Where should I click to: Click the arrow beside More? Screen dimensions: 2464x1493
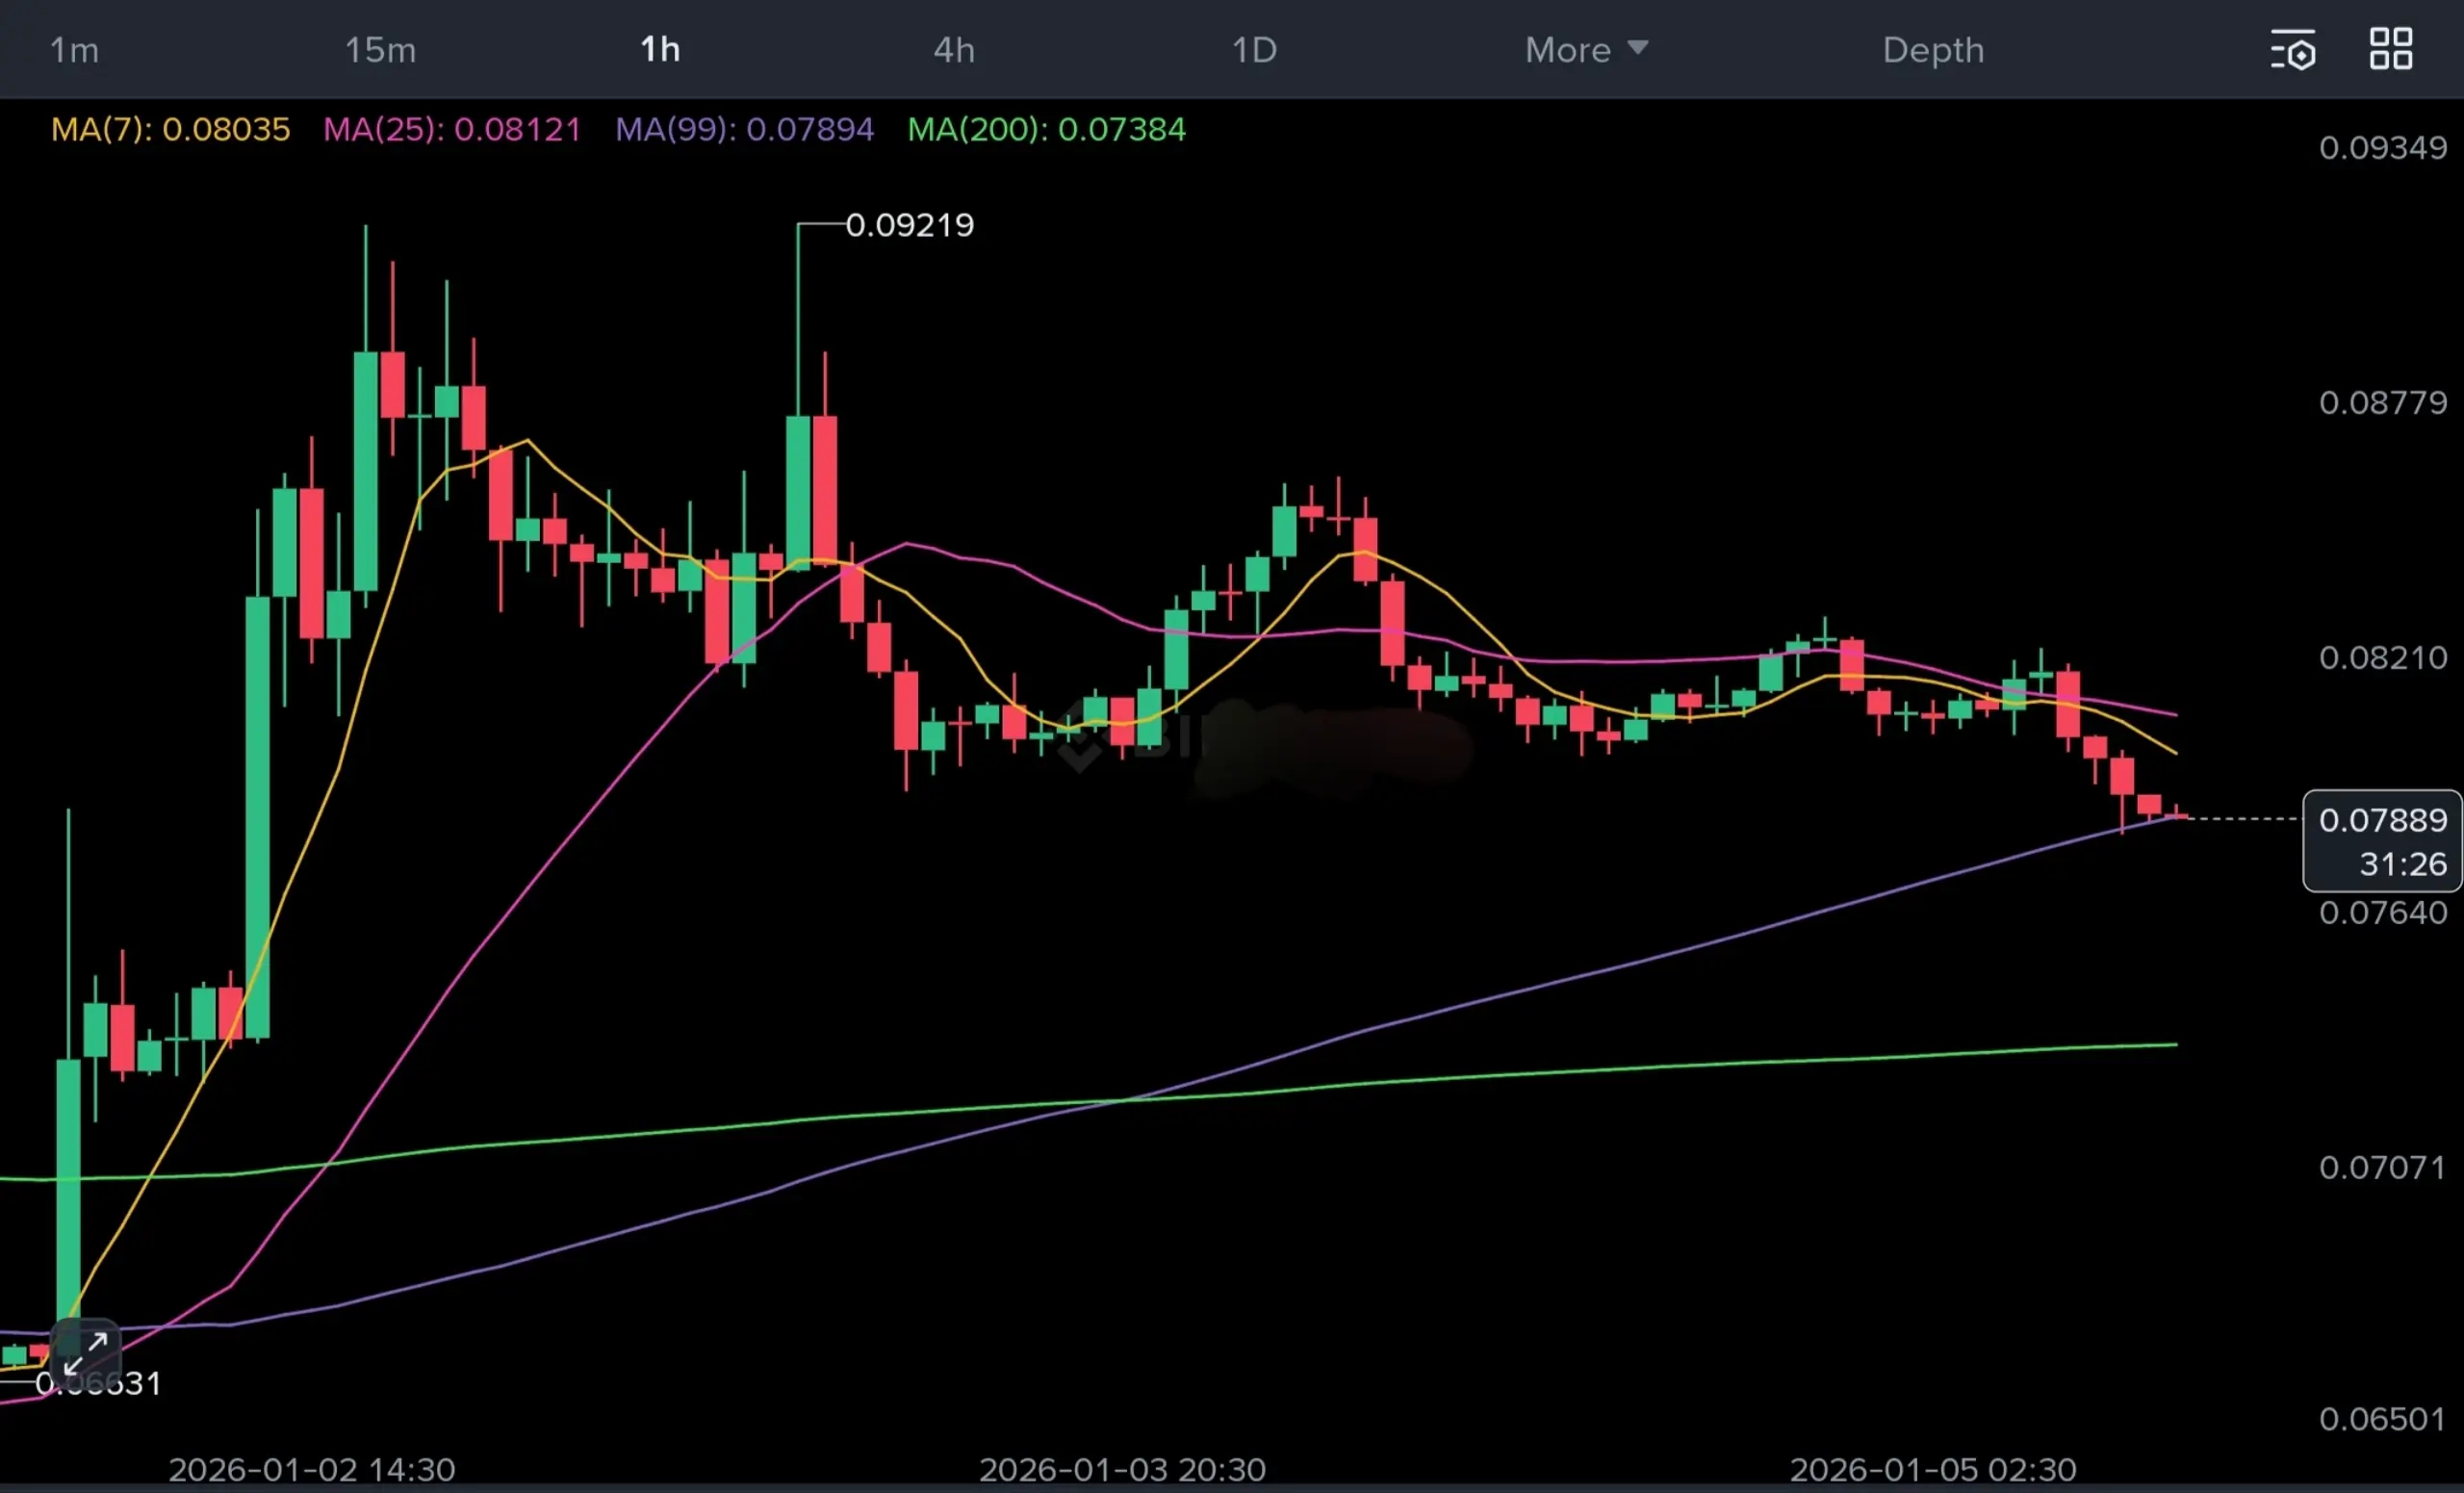click(x=1637, y=47)
